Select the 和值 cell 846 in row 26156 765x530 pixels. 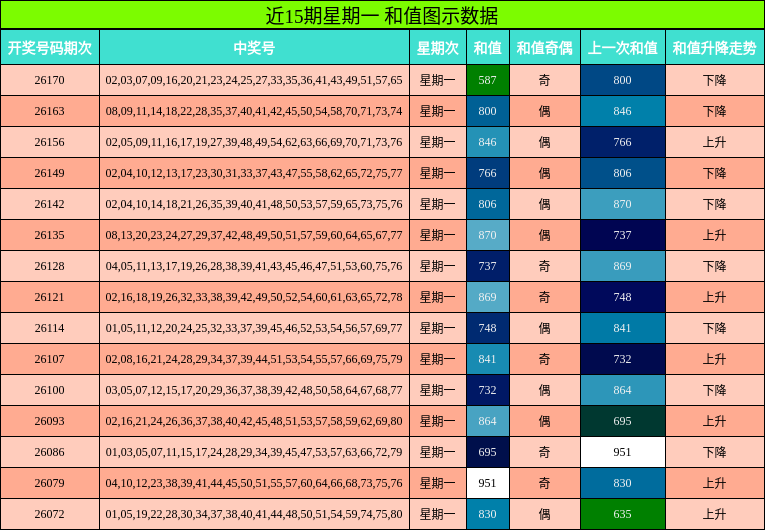pyautogui.click(x=488, y=142)
